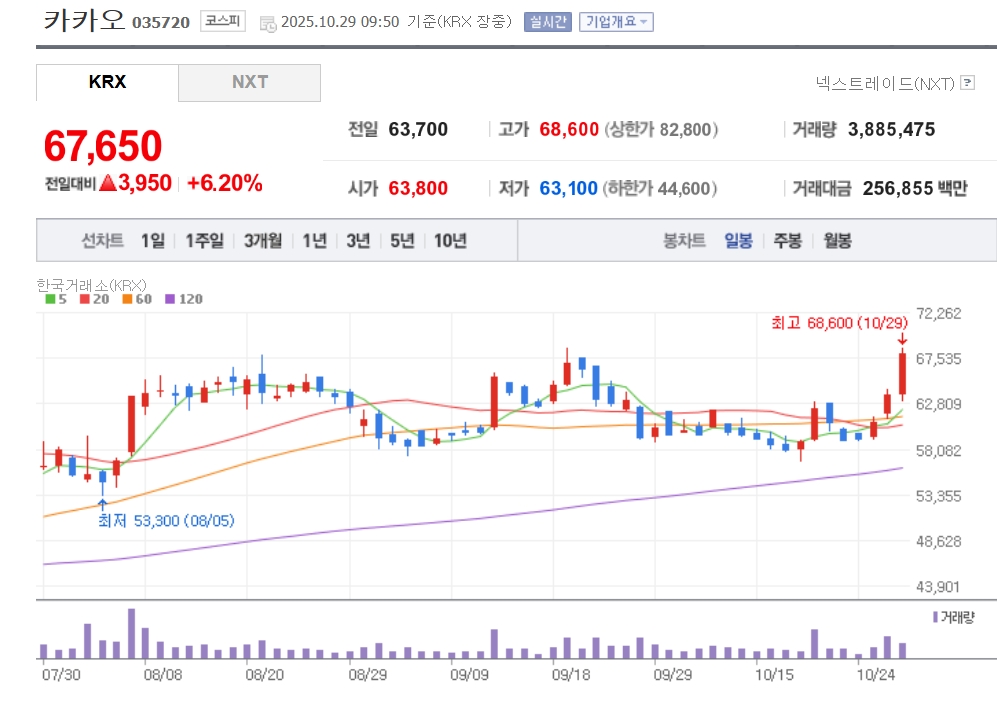The image size is (997, 704).
Task: Click the 72,262 price axis label
Action: point(939,314)
